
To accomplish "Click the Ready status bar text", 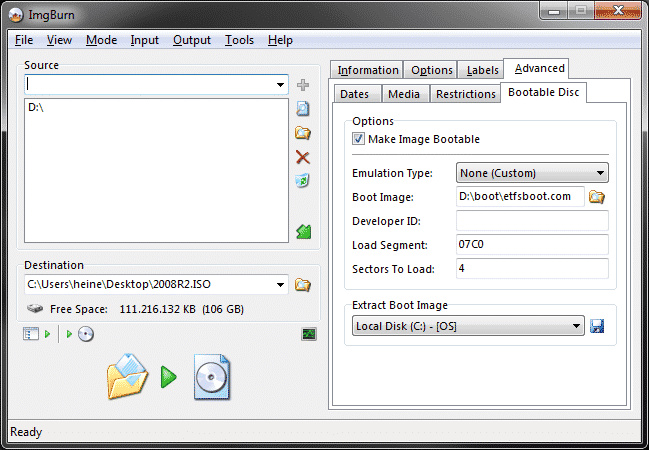I will click(x=26, y=432).
